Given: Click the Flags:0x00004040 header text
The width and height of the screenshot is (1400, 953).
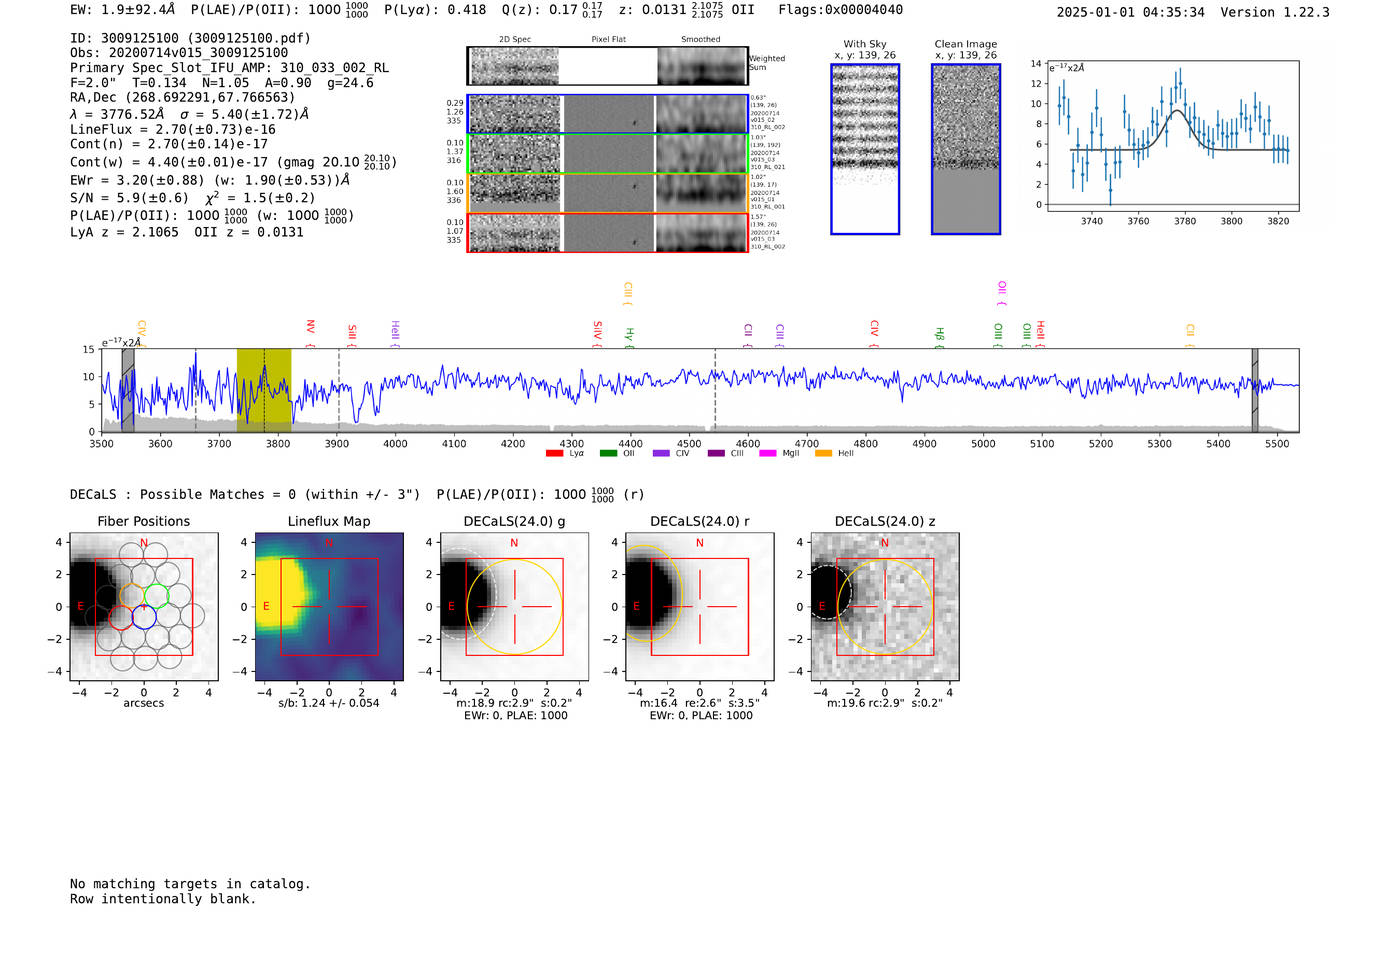Looking at the screenshot, I should click(841, 10).
